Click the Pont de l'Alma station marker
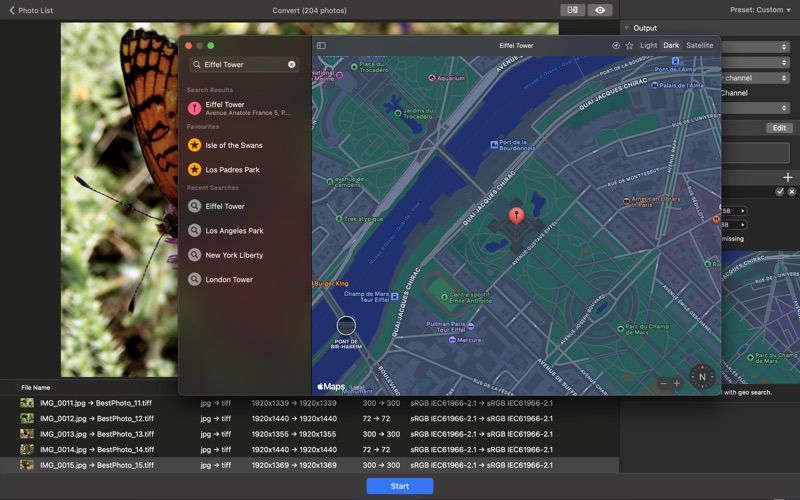This screenshot has height=500, width=800. point(675,61)
